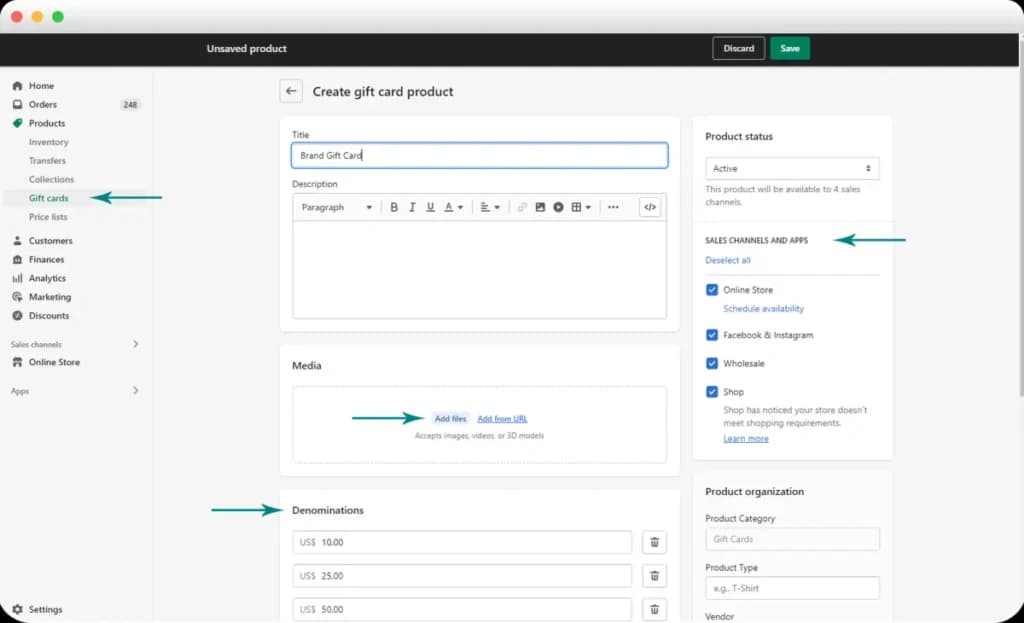Open the Paragraph style dropdown
The height and width of the screenshot is (623, 1024).
(x=336, y=207)
